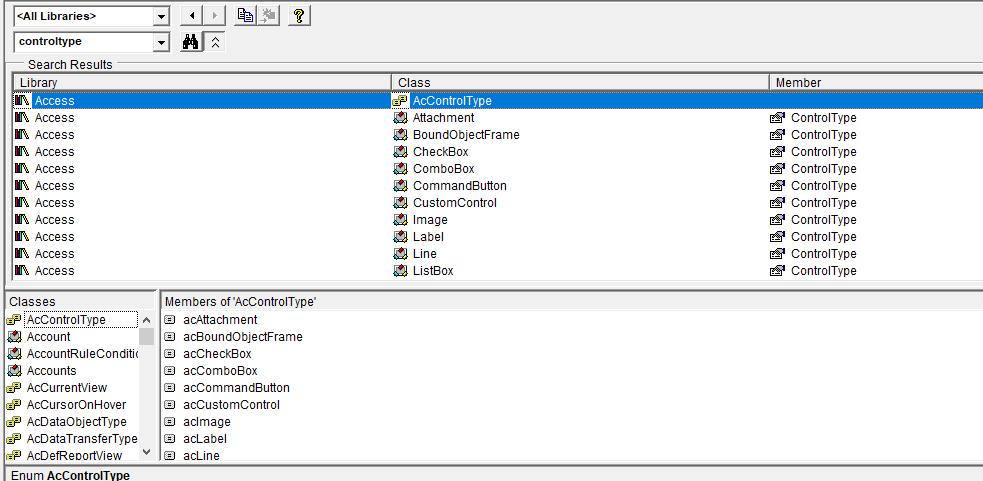This screenshot has height=481, width=983.
Task: Select Accounts in Classes list
Action: pyautogui.click(x=51, y=371)
